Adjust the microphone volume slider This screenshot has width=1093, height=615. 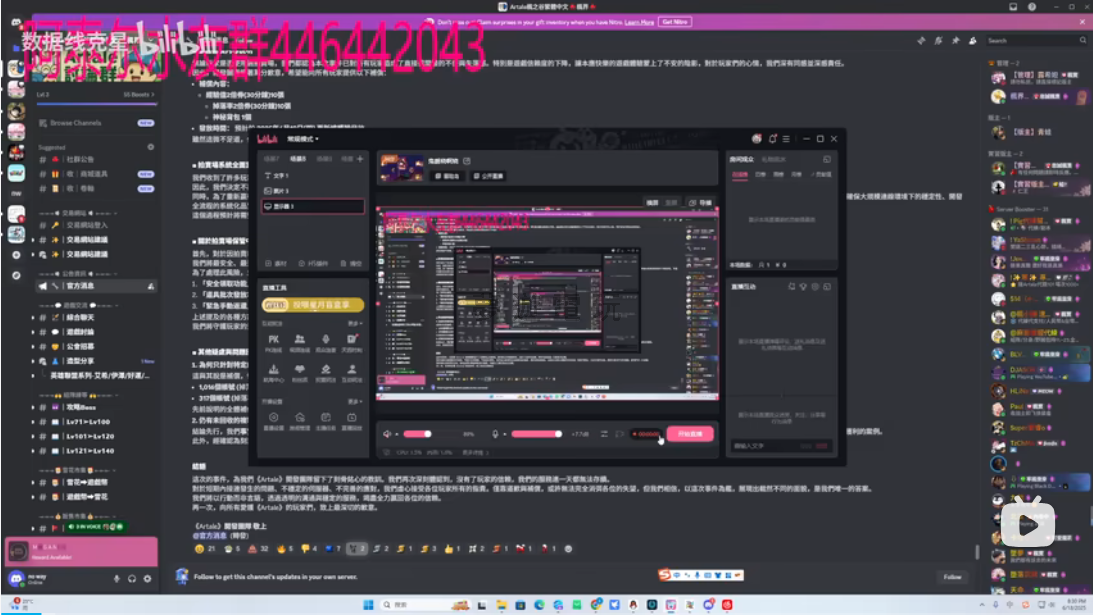(x=537, y=434)
